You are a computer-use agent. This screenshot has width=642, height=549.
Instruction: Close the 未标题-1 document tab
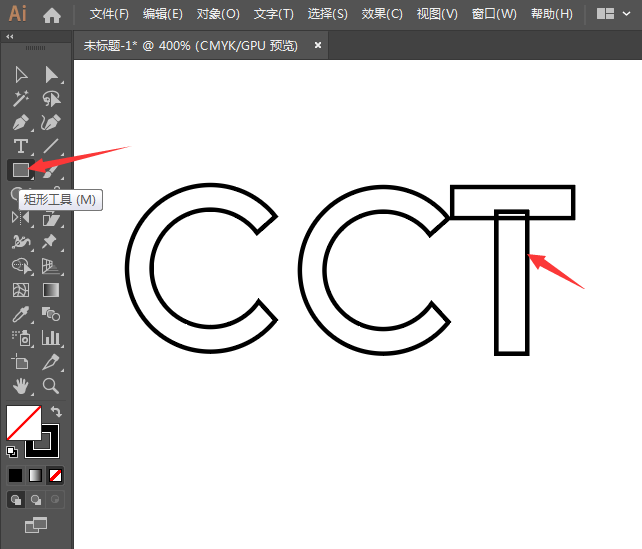coord(318,45)
